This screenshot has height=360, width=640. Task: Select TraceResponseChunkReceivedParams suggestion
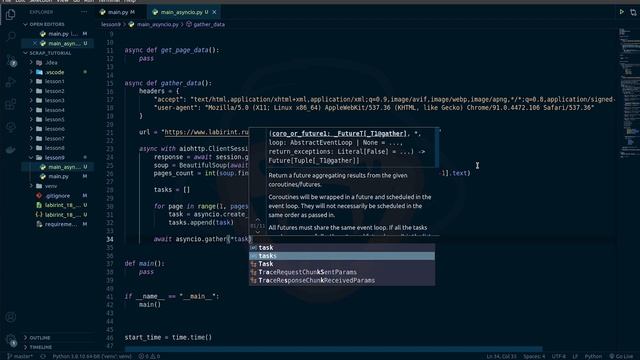click(342, 280)
